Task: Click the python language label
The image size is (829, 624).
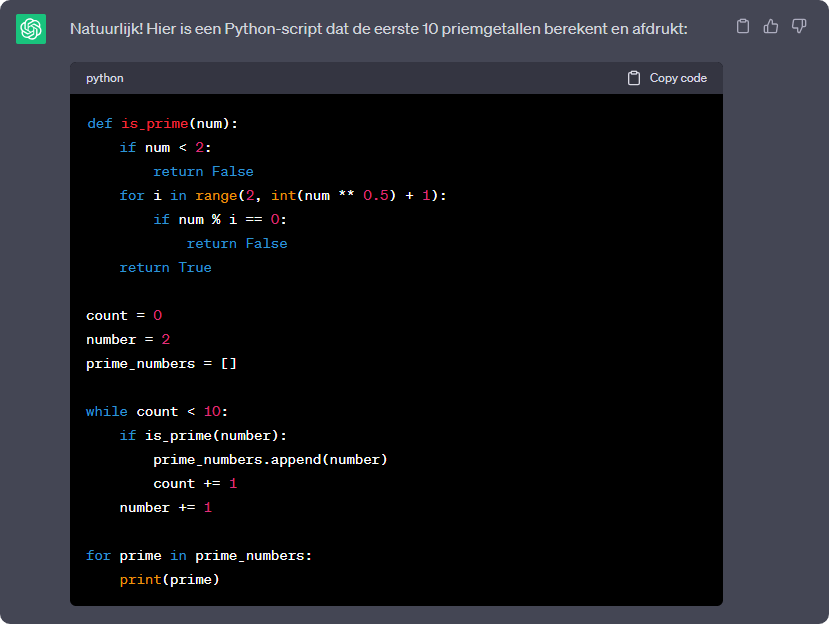Action: [105, 78]
